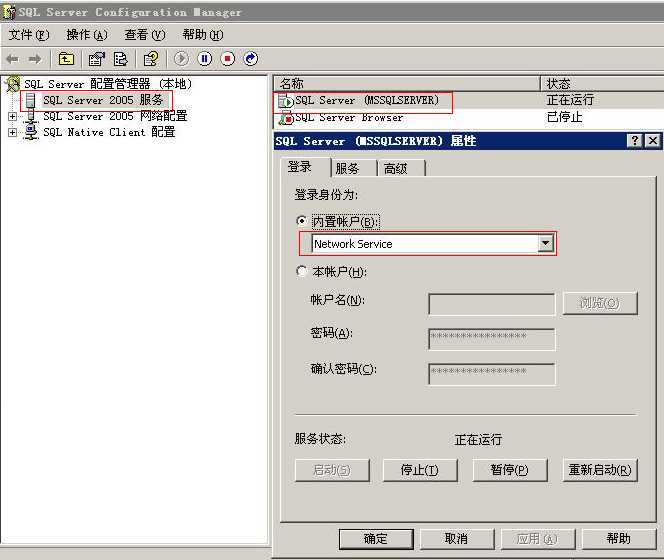Click the 应用(A) button
Image resolution: width=664 pixels, height=560 pixels.
coord(538,539)
